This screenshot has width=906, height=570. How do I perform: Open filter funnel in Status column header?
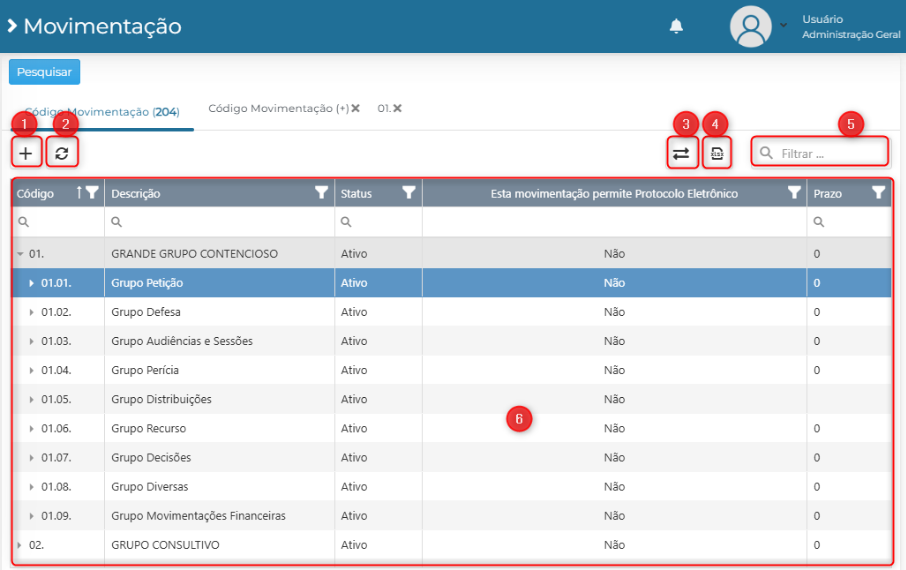coord(409,193)
